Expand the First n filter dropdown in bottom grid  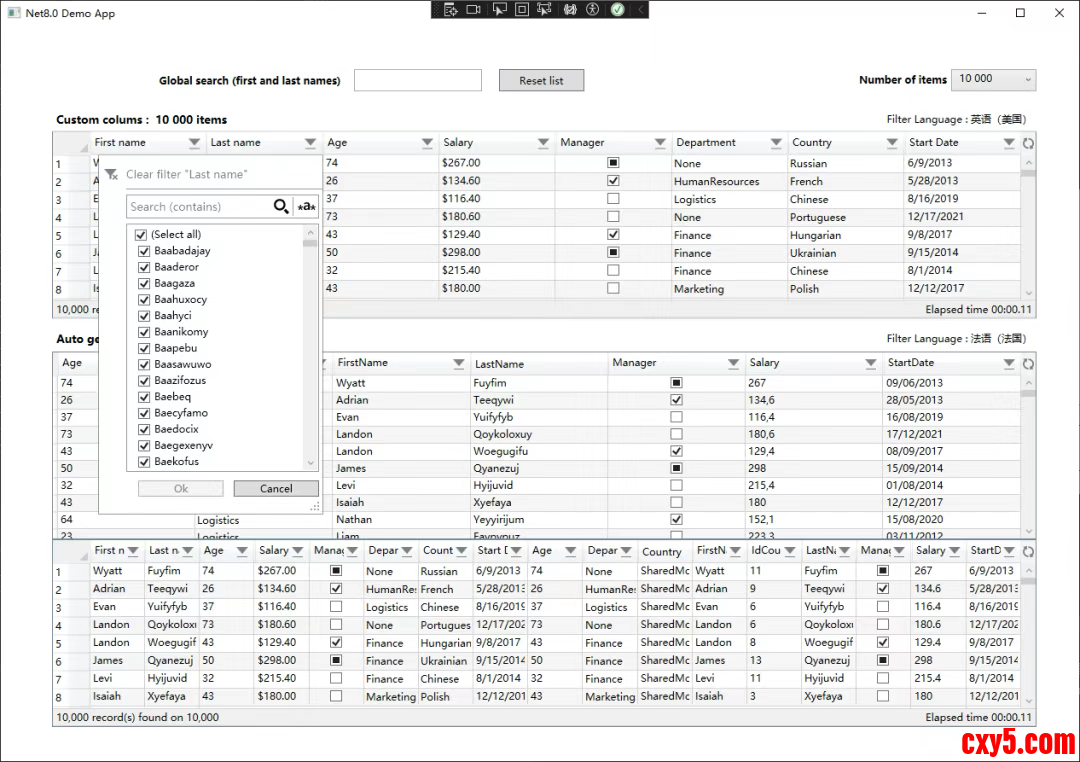click(x=133, y=550)
